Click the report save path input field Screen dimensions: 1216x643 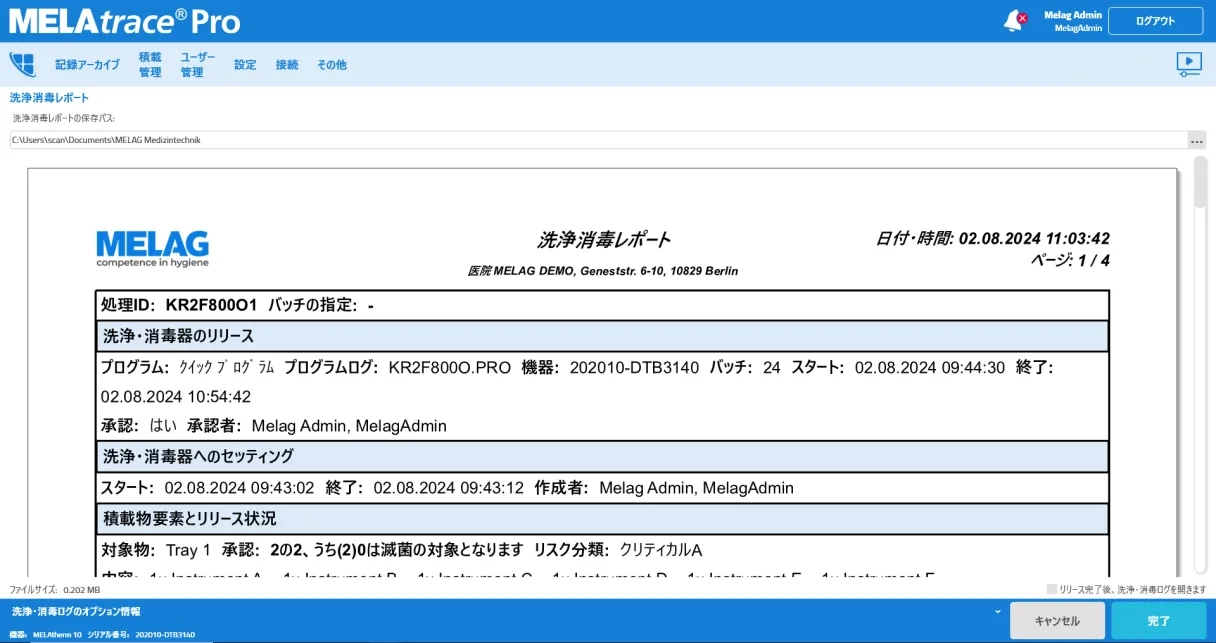pyautogui.click(x=597, y=141)
